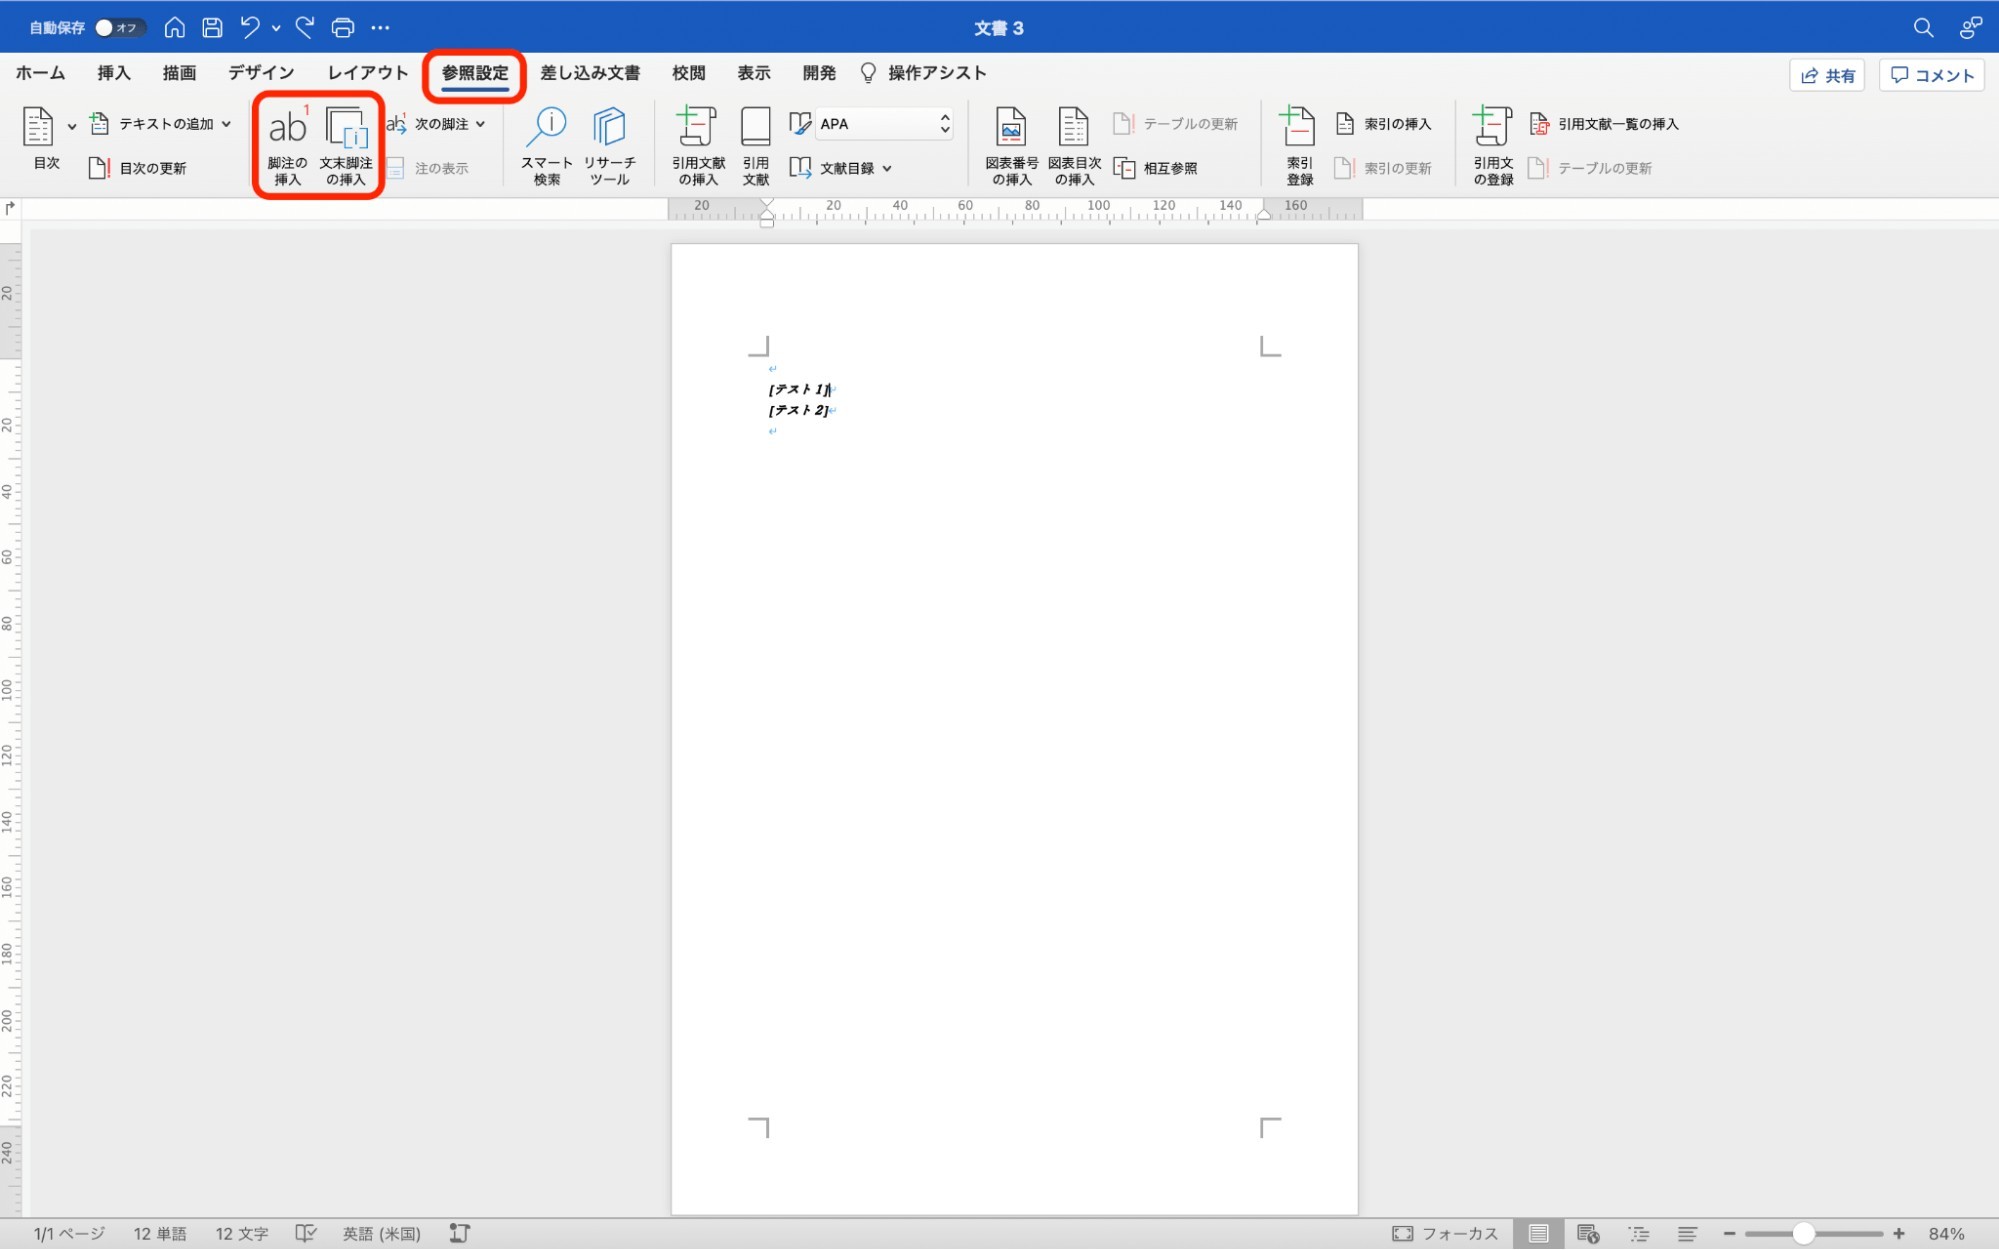Open the 開発 tab
The width and height of the screenshot is (1999, 1250).
[819, 73]
